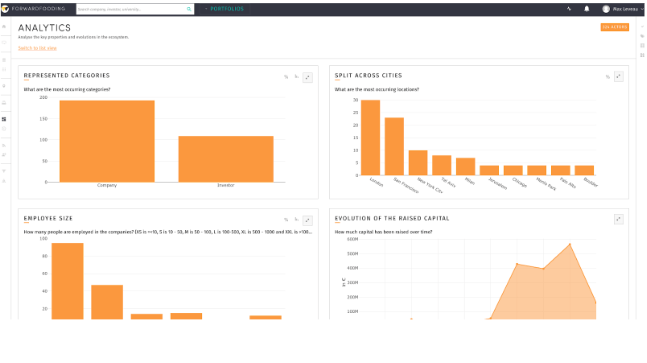The image size is (647, 363).
Task: Click the user avatar picture
Action: tap(606, 9)
